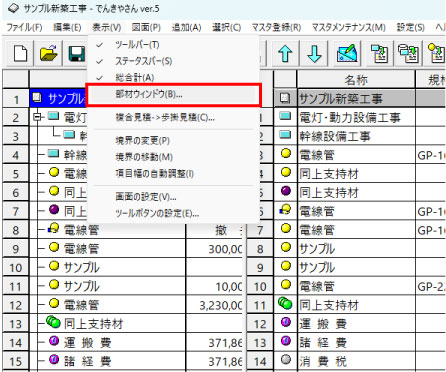Click the gray ball icon beside 消費税
Image resolution: width=446 pixels, height=372 pixels.
pyautogui.click(x=286, y=359)
